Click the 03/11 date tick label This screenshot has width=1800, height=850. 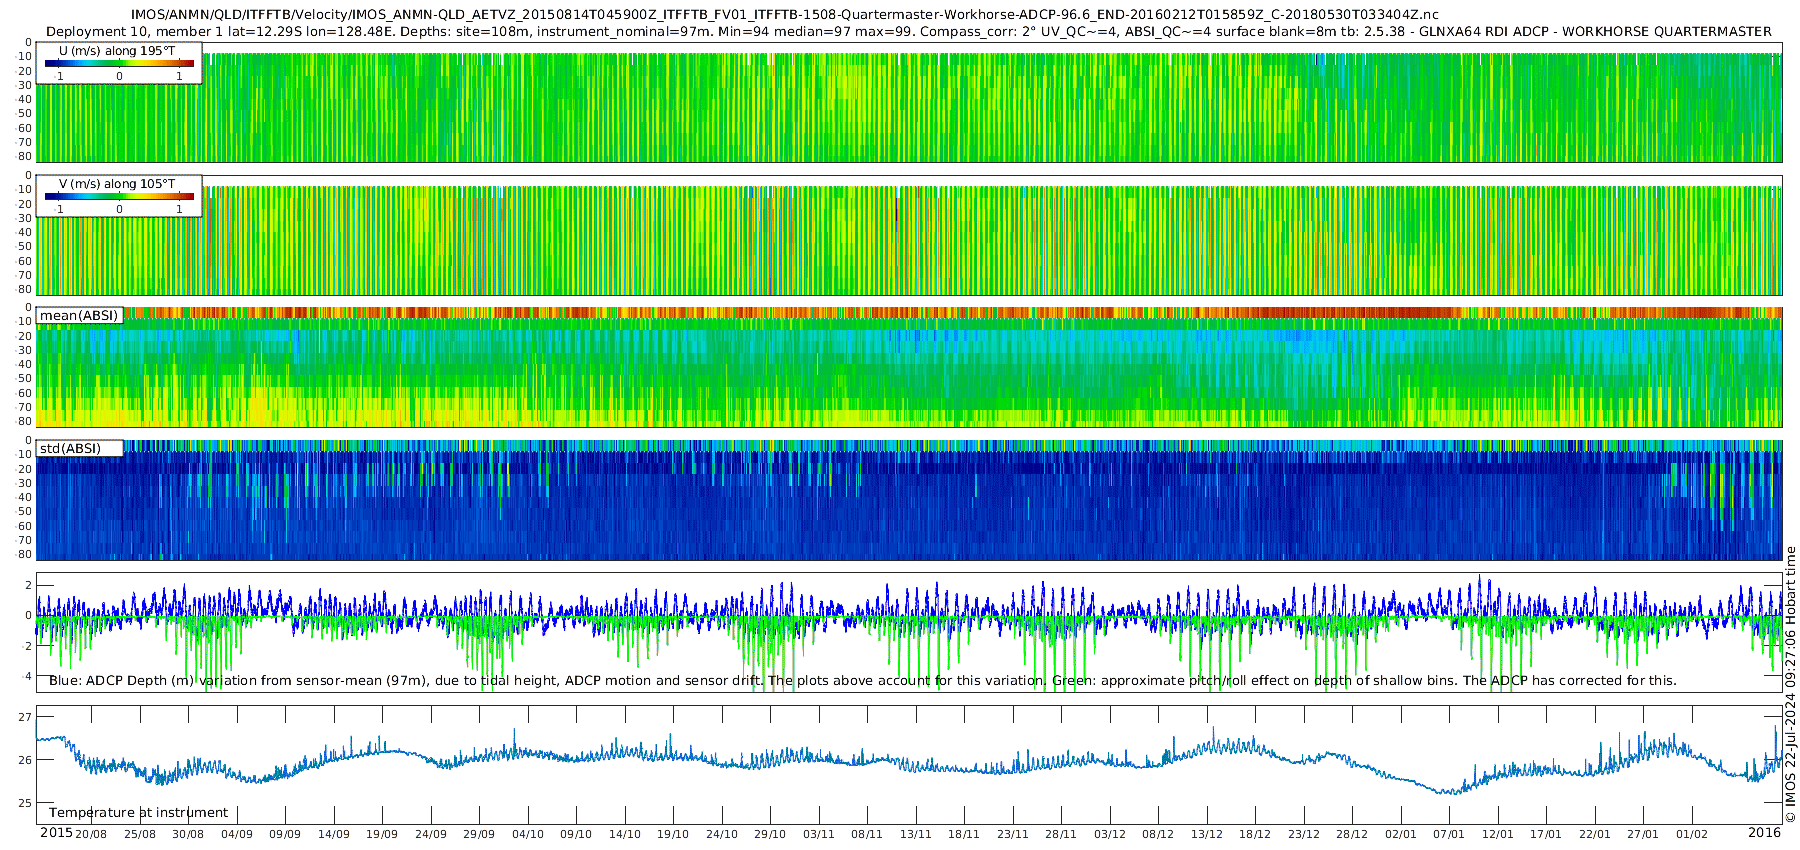[819, 834]
